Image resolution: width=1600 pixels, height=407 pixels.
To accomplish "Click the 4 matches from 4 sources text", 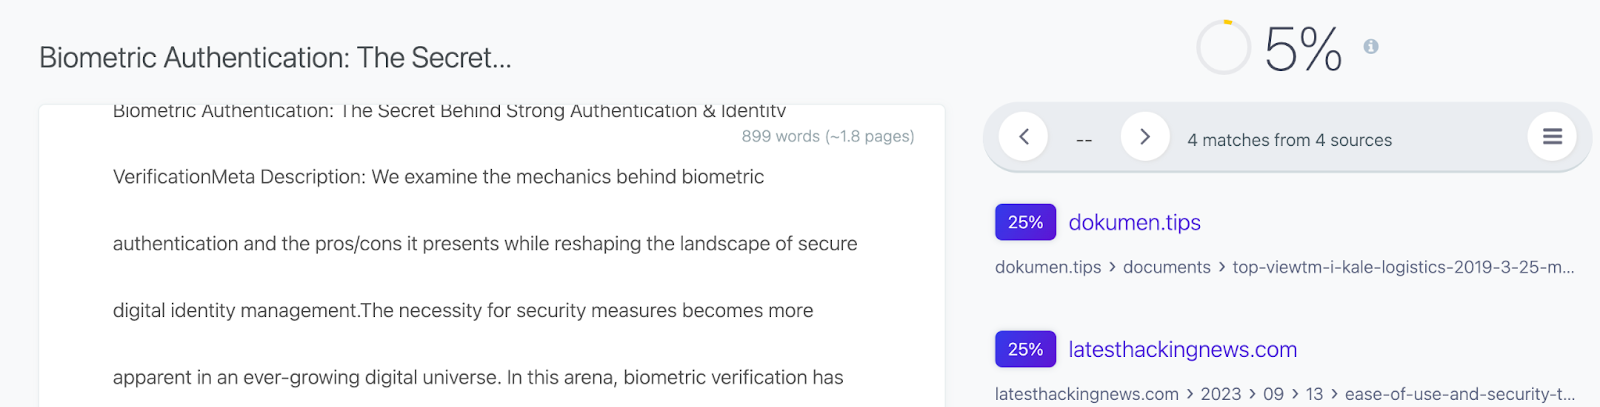I will (x=1289, y=140).
